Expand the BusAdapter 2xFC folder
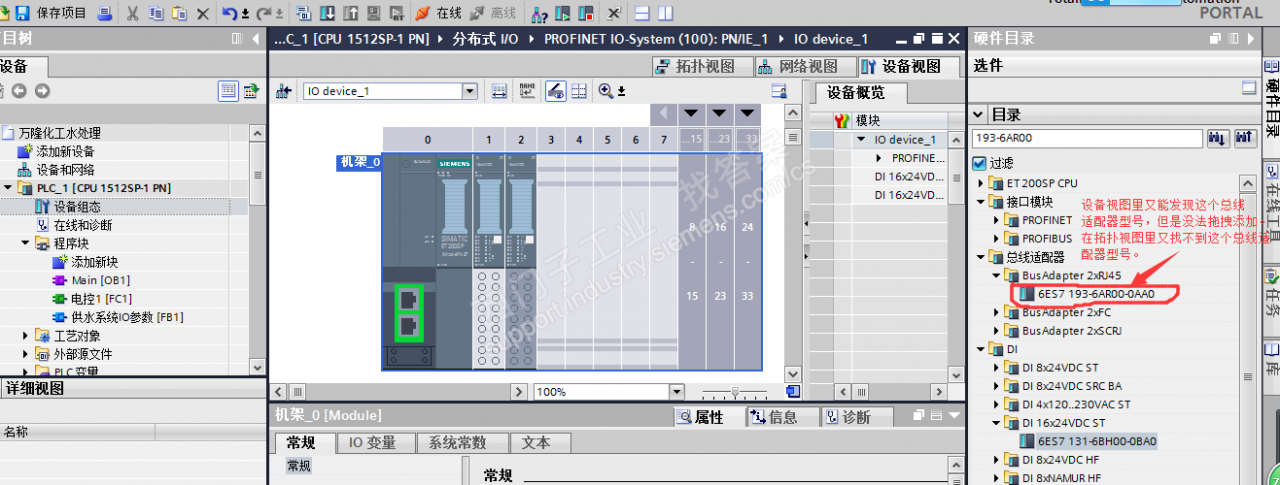Image resolution: width=1280 pixels, height=485 pixels. coord(996,313)
